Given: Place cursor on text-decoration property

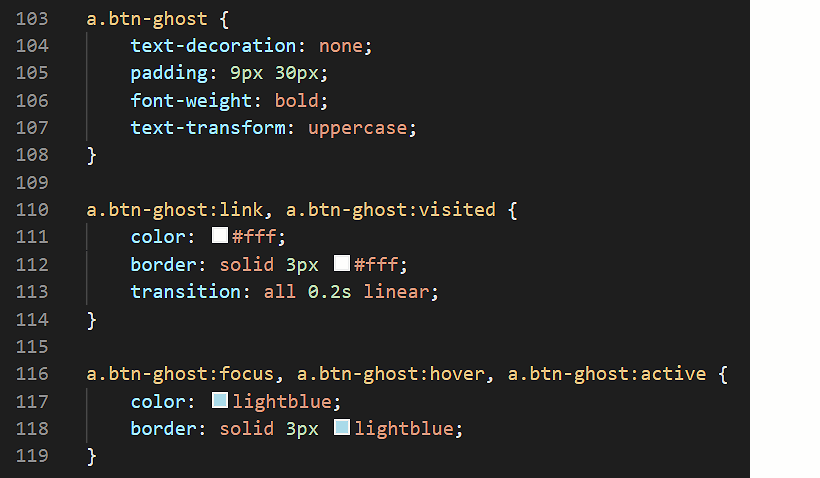Looking at the screenshot, I should pyautogui.click(x=213, y=46).
